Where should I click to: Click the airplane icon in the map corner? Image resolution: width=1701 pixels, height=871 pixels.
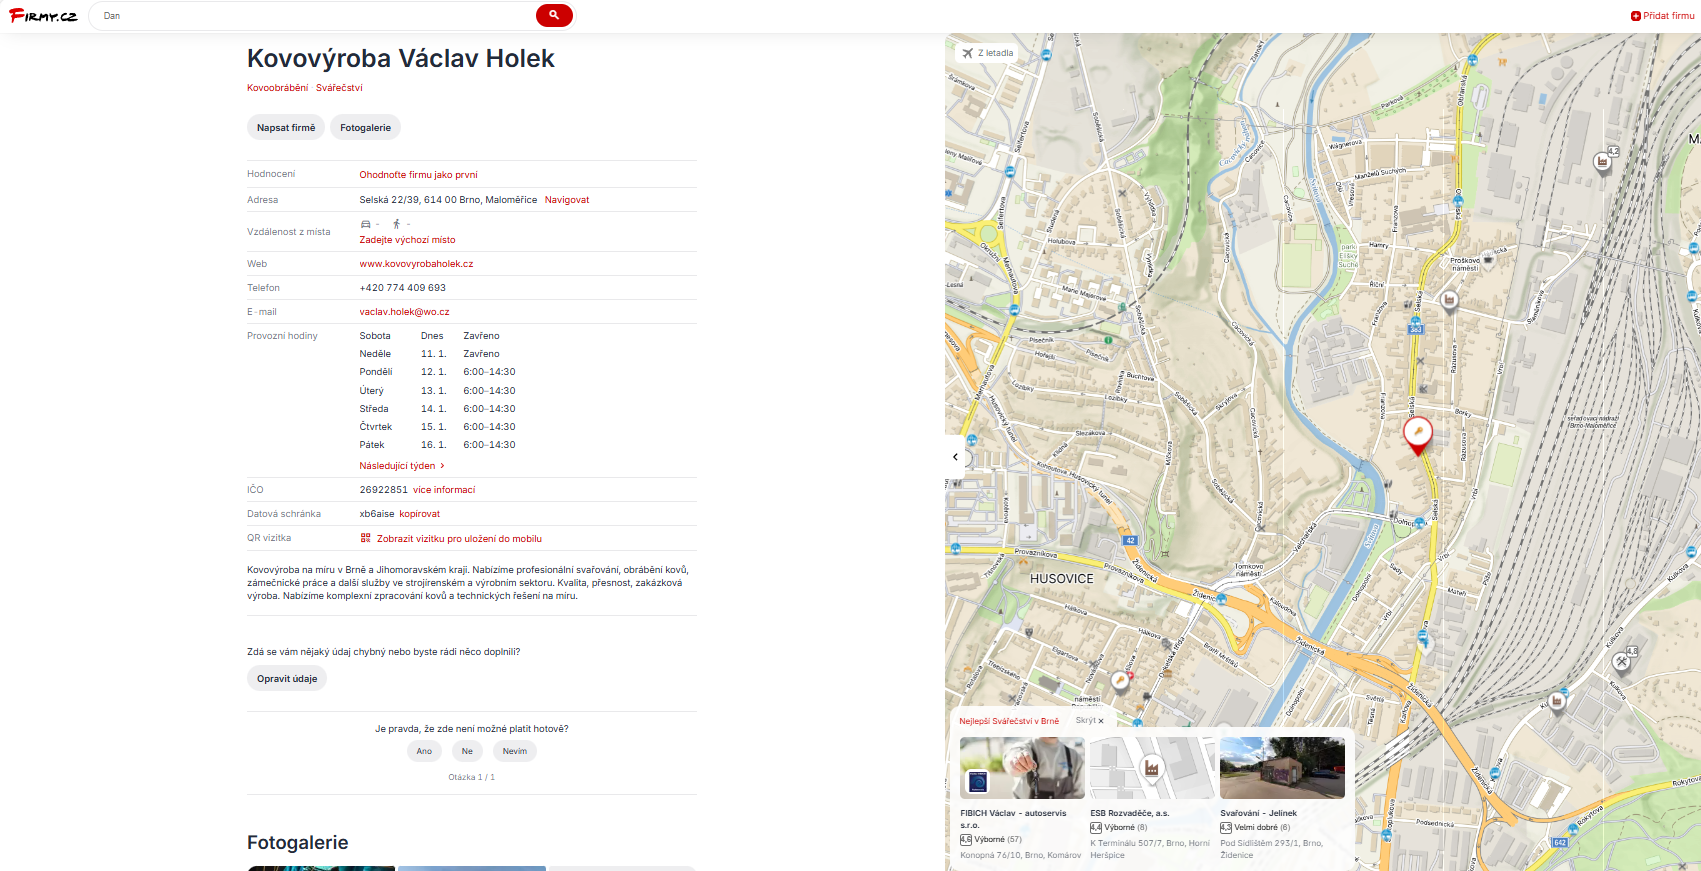click(967, 53)
